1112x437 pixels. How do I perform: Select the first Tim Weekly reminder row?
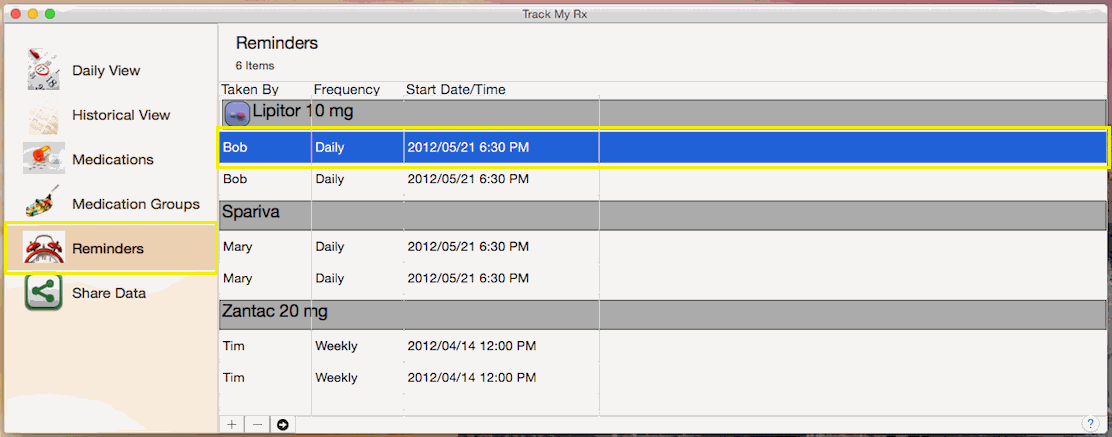(x=662, y=346)
